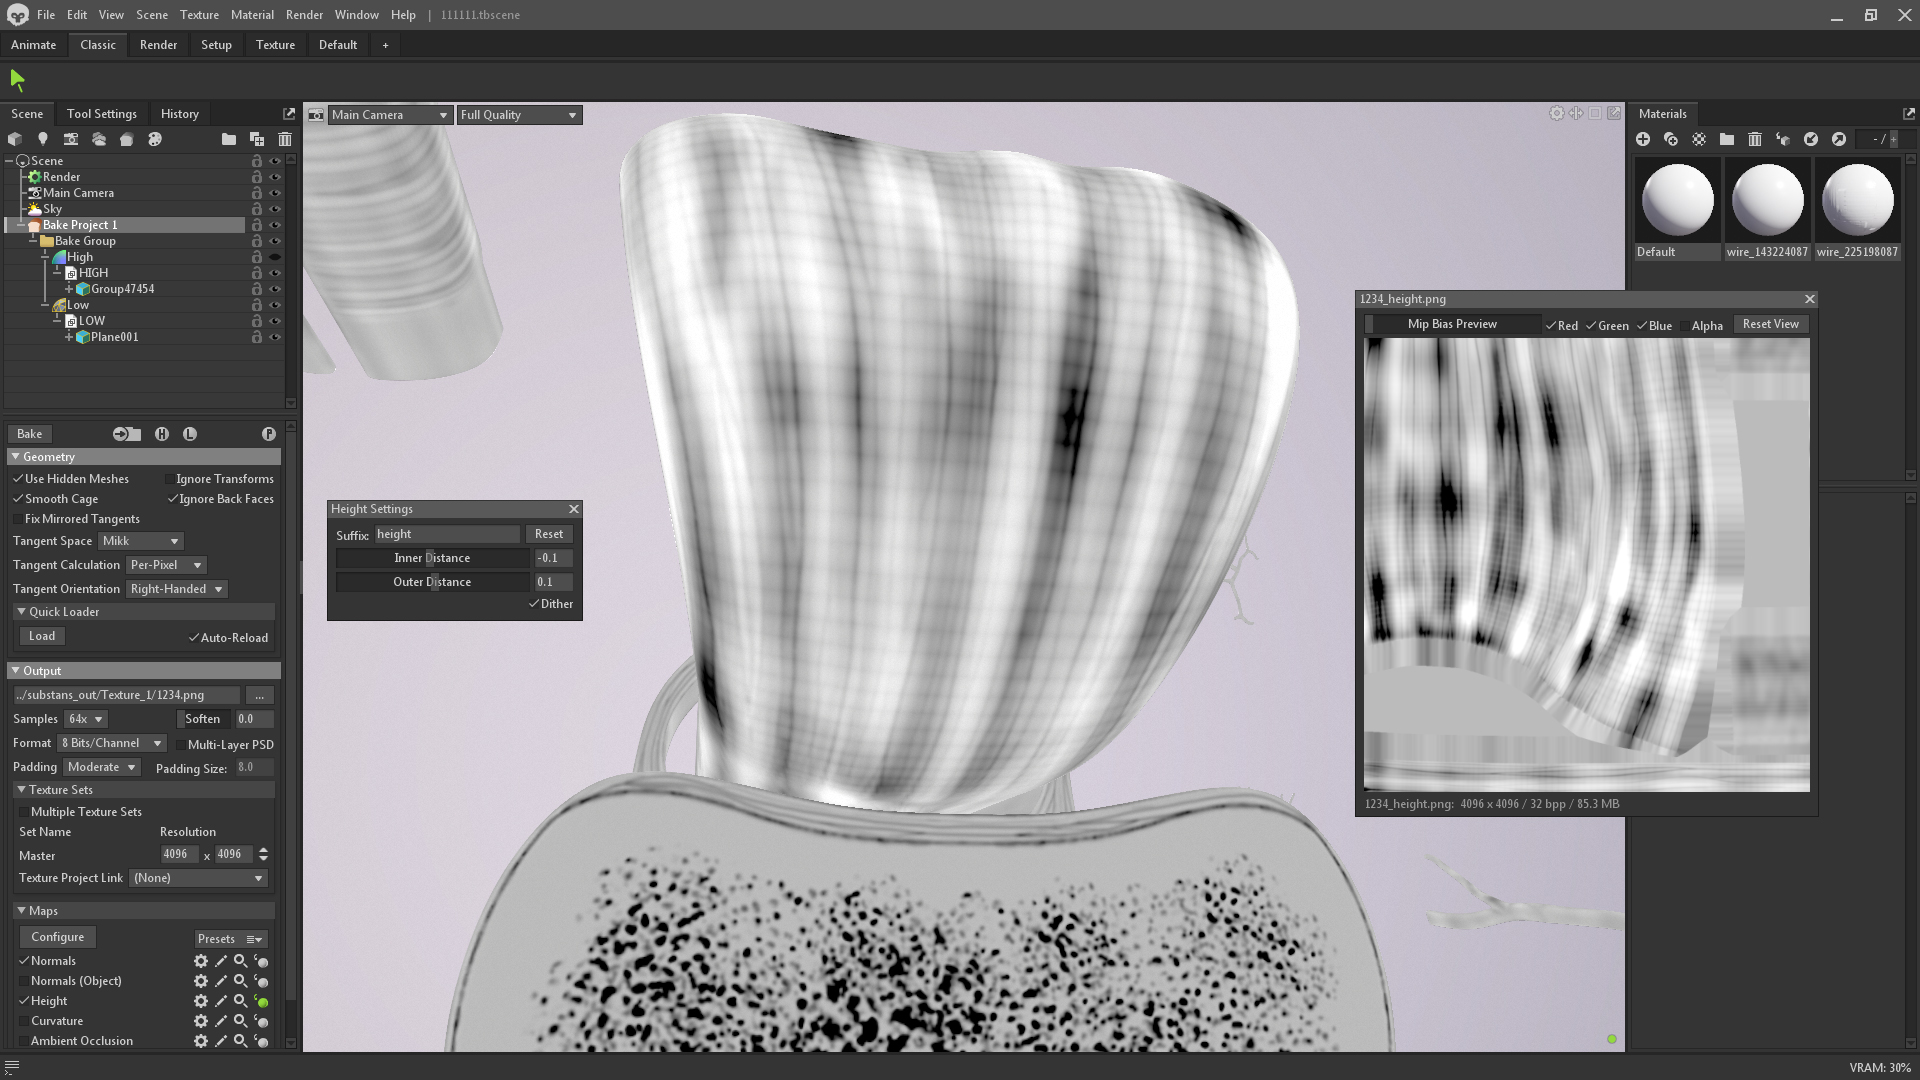Open the Tangent Space Mikk dropdown
The height and width of the screenshot is (1080, 1920).
tap(141, 541)
